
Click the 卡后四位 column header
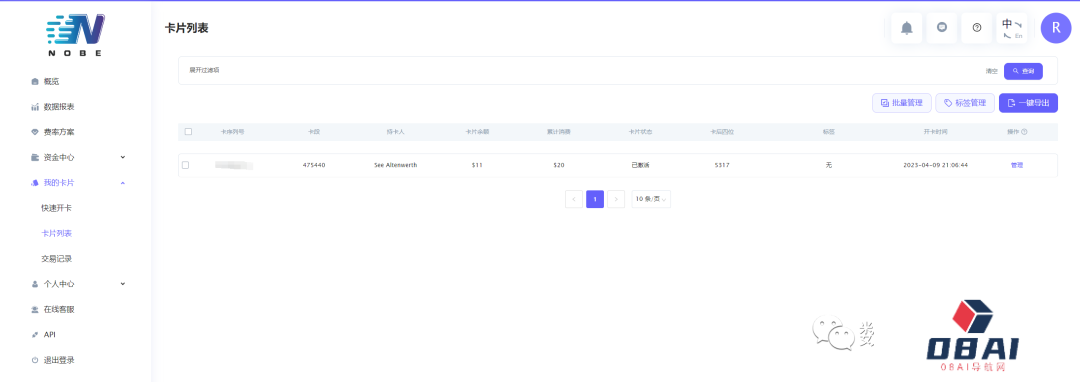722,131
